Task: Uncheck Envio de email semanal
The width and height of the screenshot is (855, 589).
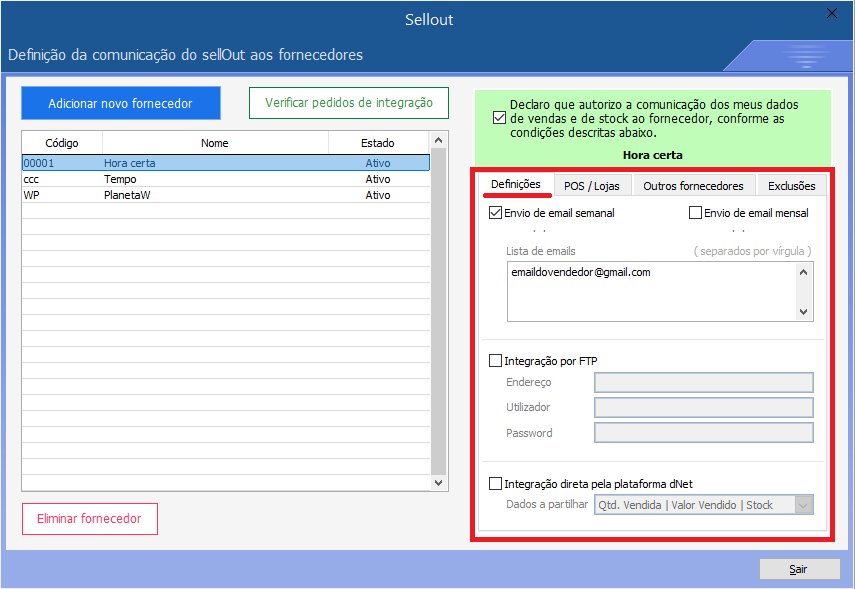Action: click(496, 213)
